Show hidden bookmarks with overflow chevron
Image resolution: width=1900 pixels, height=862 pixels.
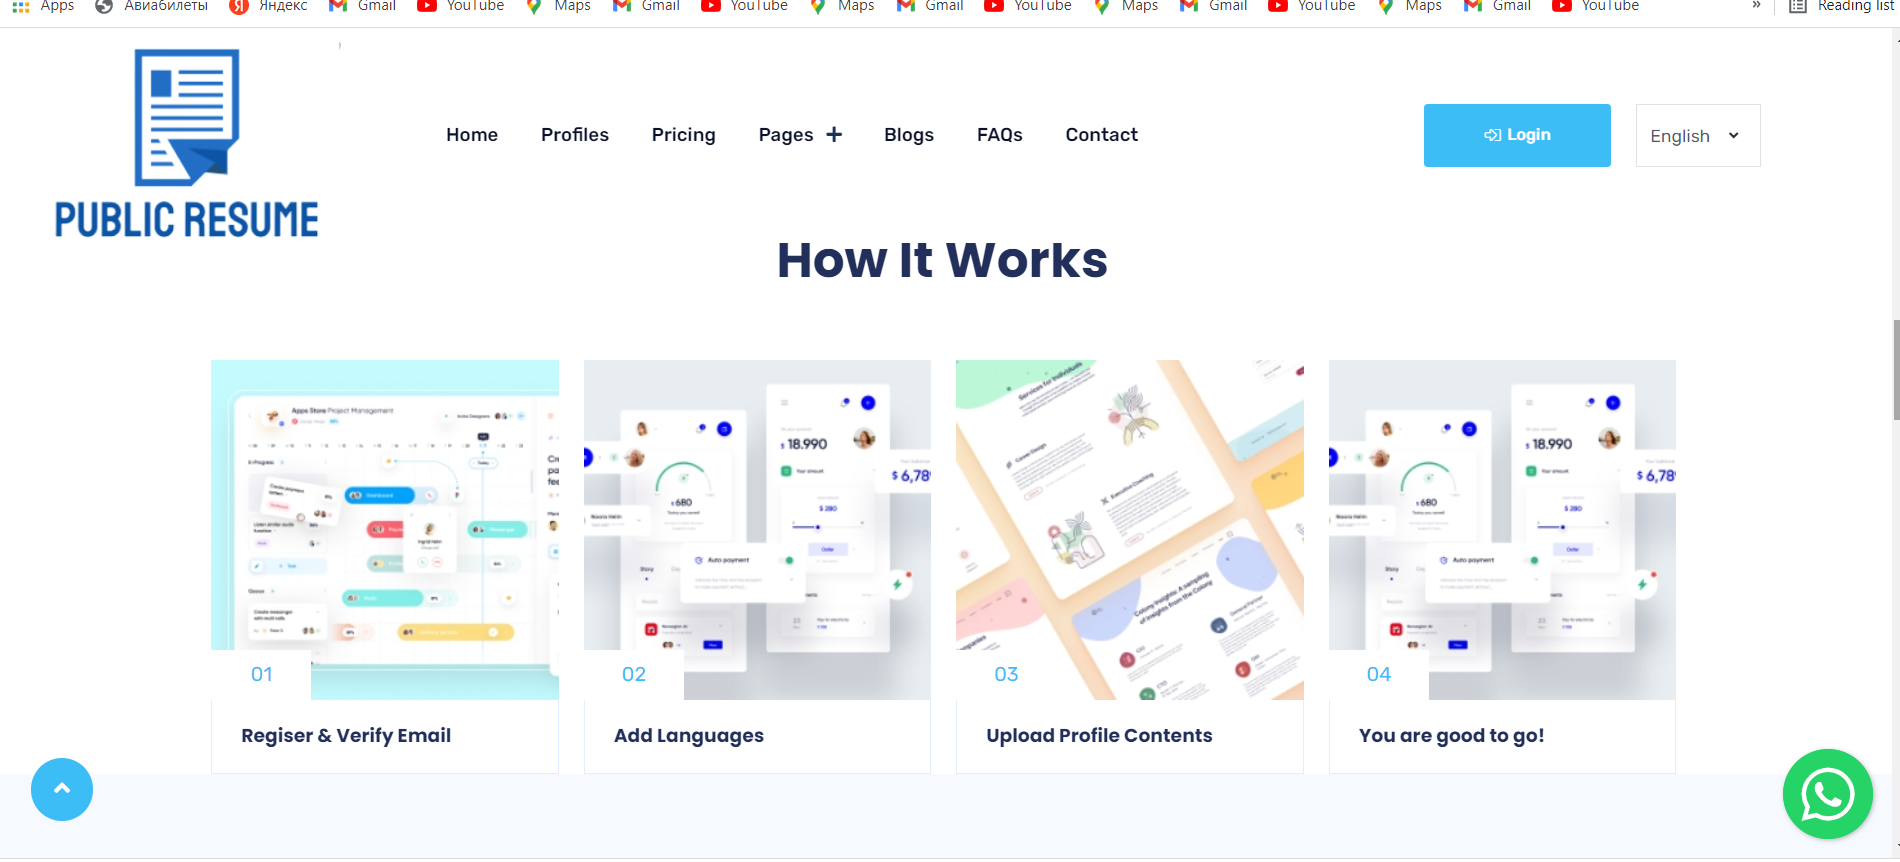click(1756, 6)
